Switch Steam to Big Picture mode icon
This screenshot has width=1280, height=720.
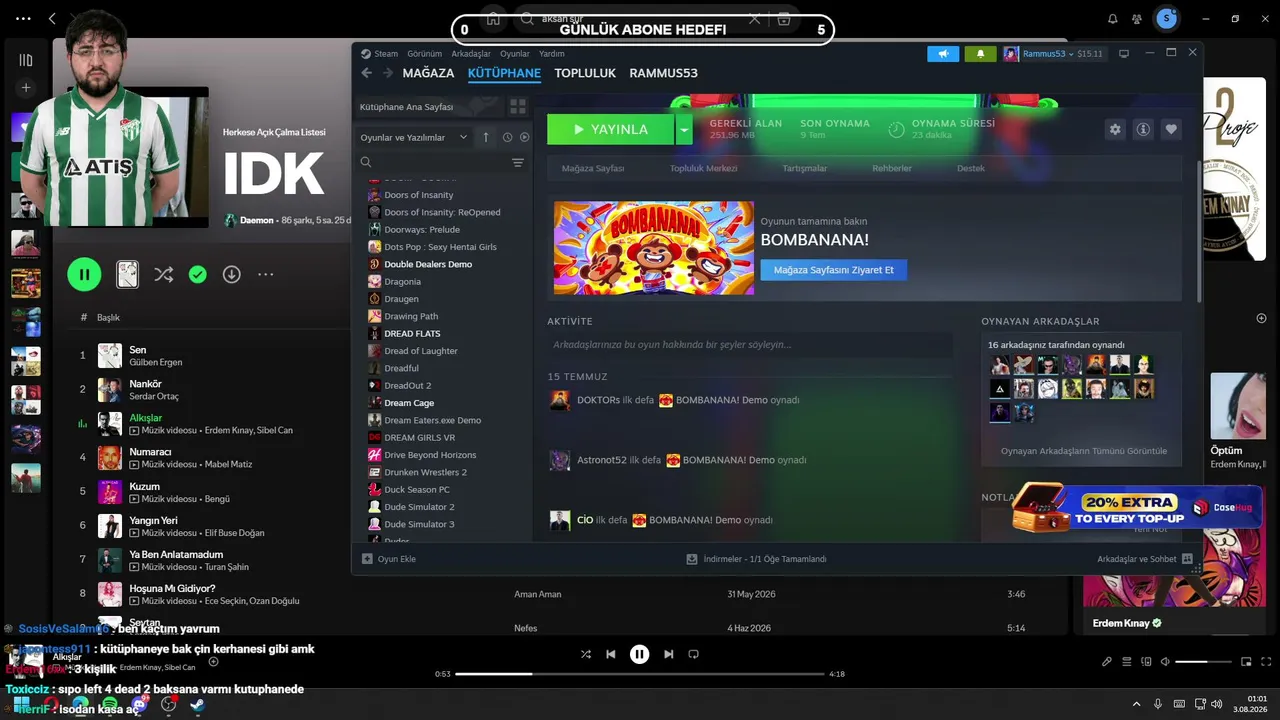pos(1124,53)
